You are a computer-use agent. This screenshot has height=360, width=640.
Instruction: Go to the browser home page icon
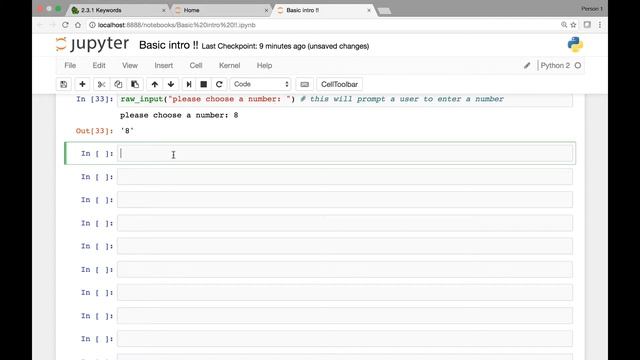pyautogui.click(x=78, y=25)
